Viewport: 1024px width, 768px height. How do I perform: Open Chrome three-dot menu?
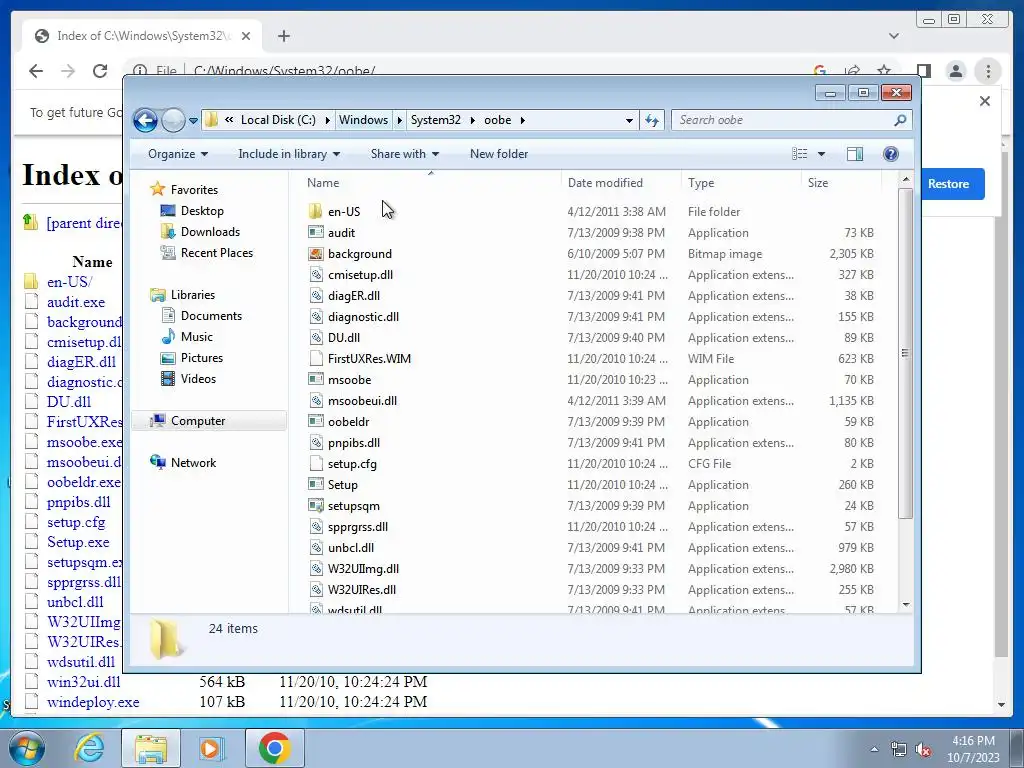987,71
